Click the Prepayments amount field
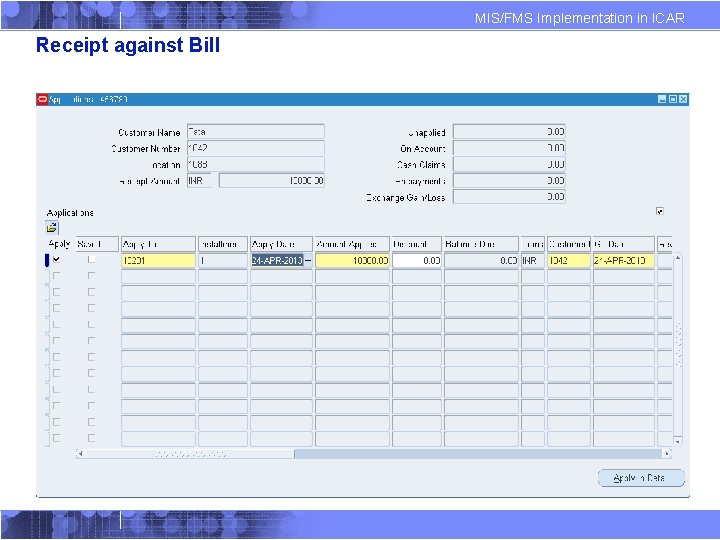 point(509,181)
